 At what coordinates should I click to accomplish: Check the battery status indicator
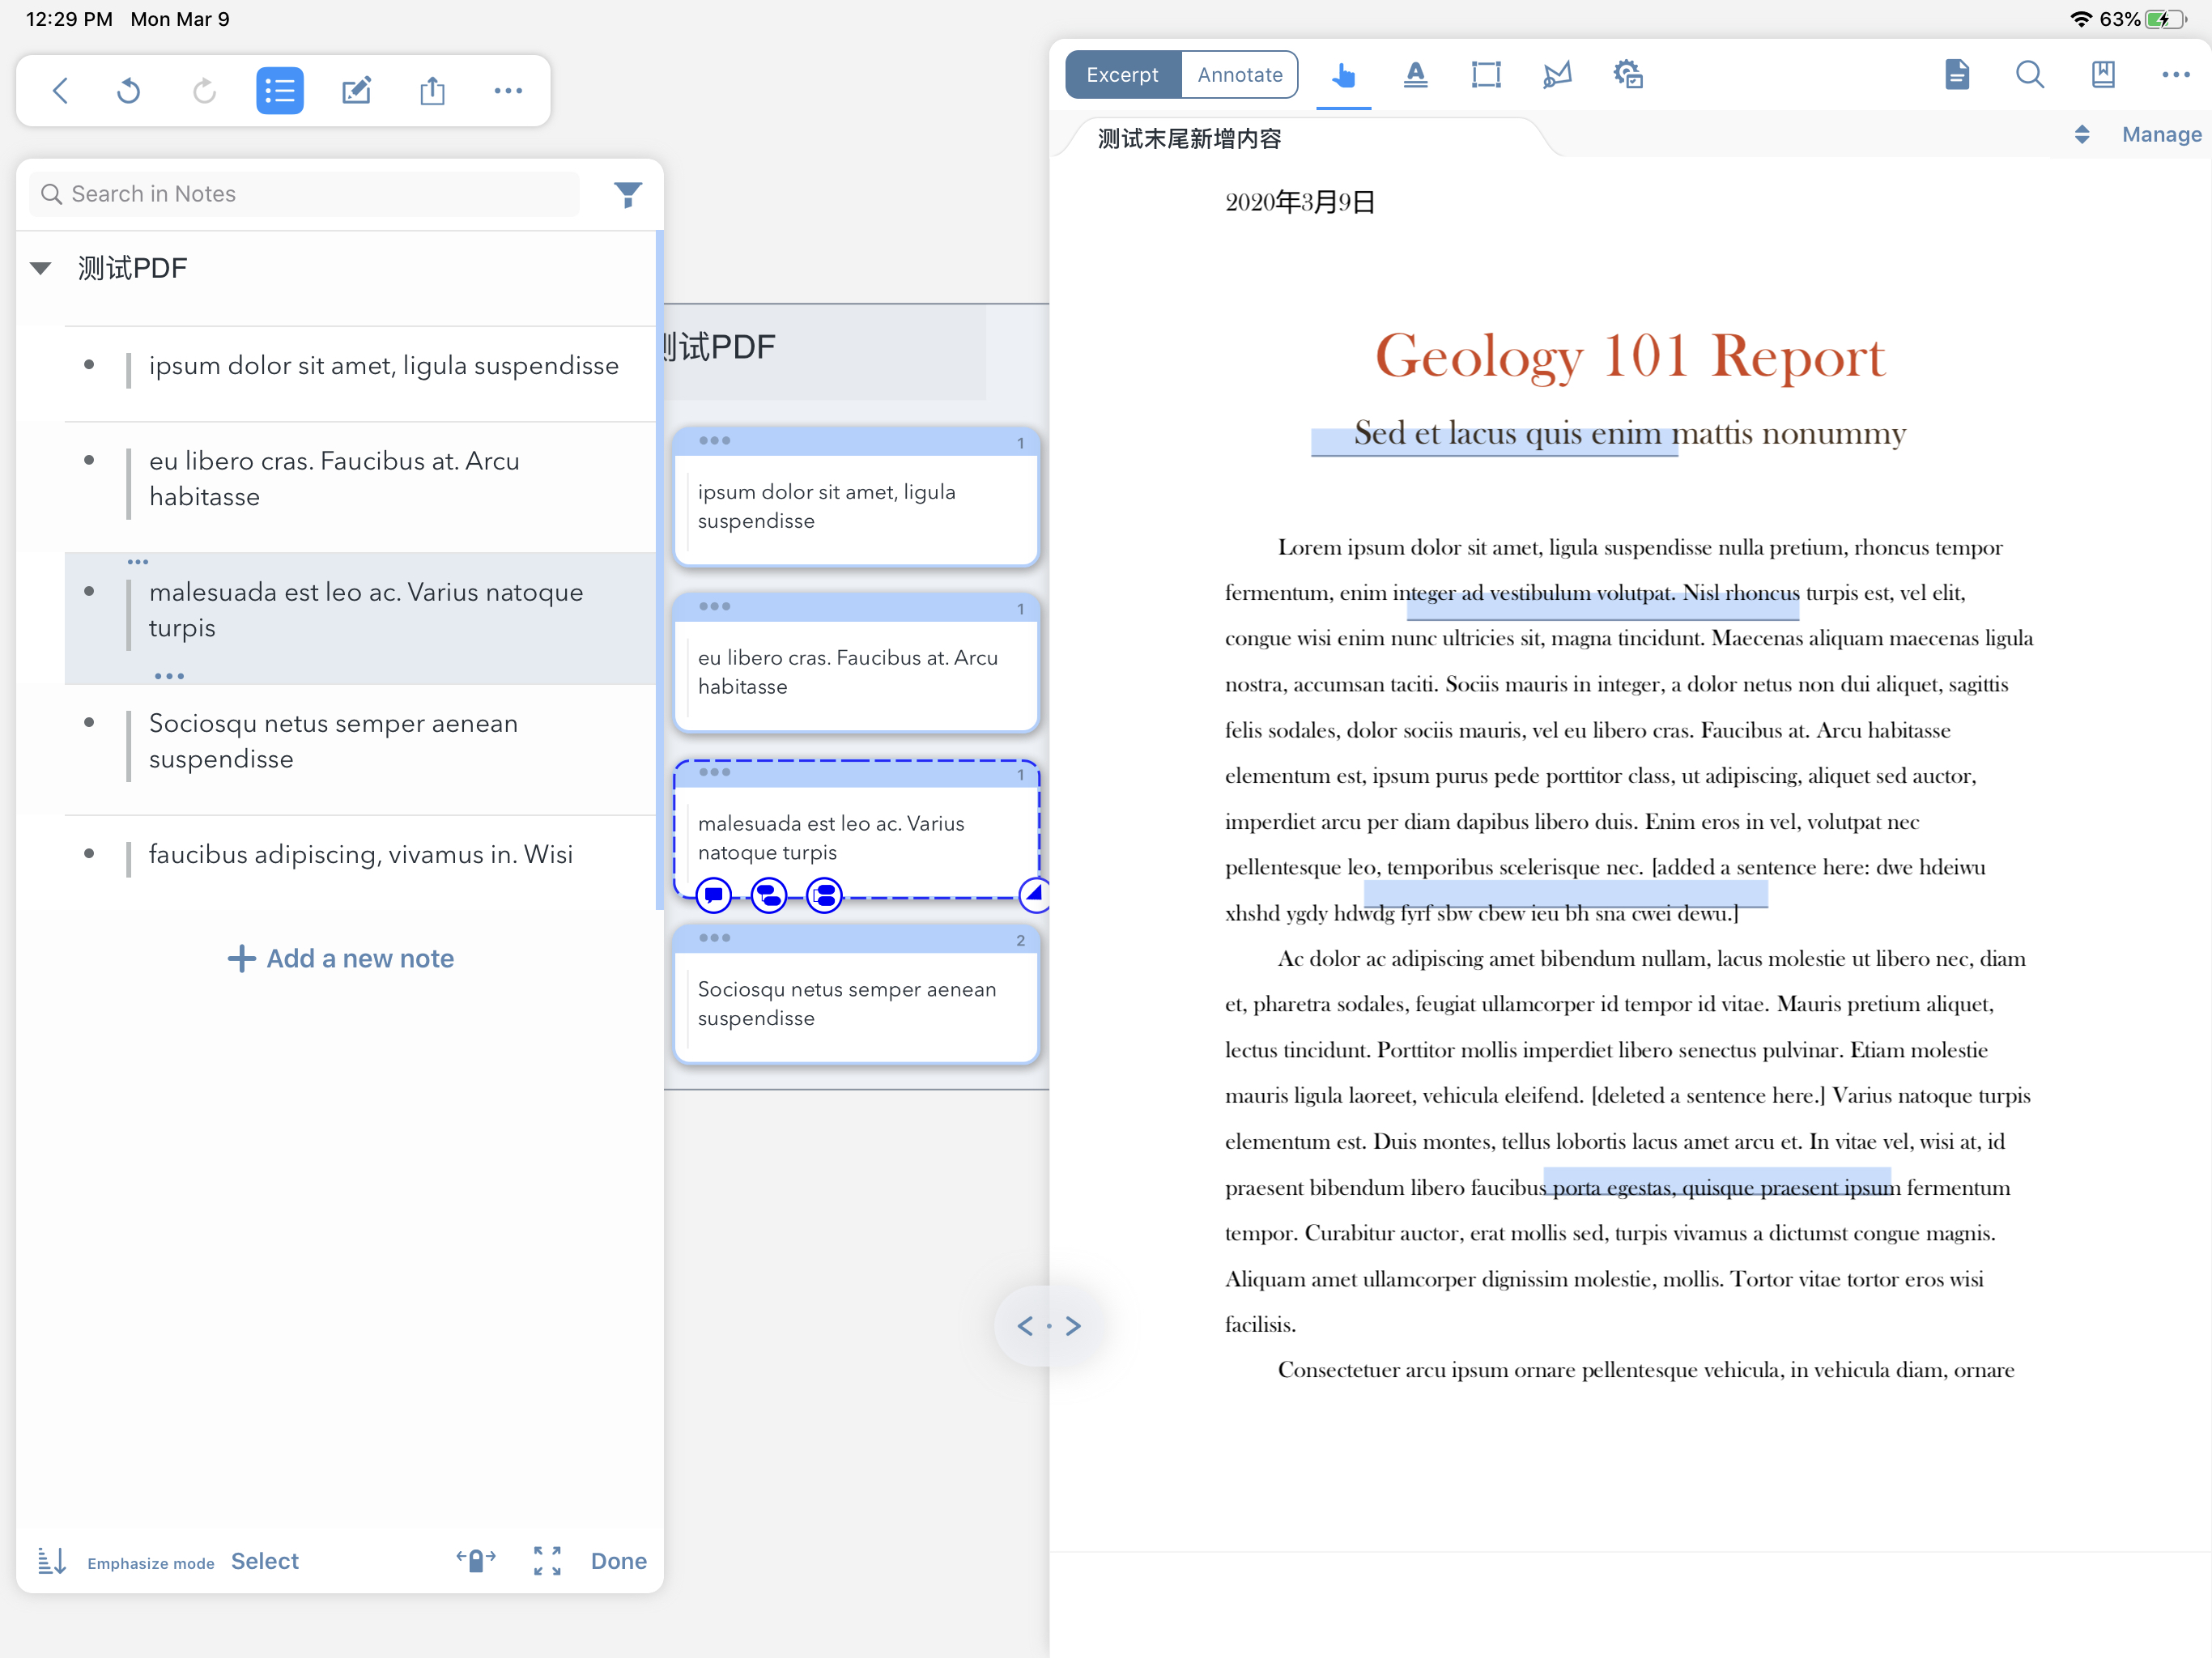(2164, 19)
